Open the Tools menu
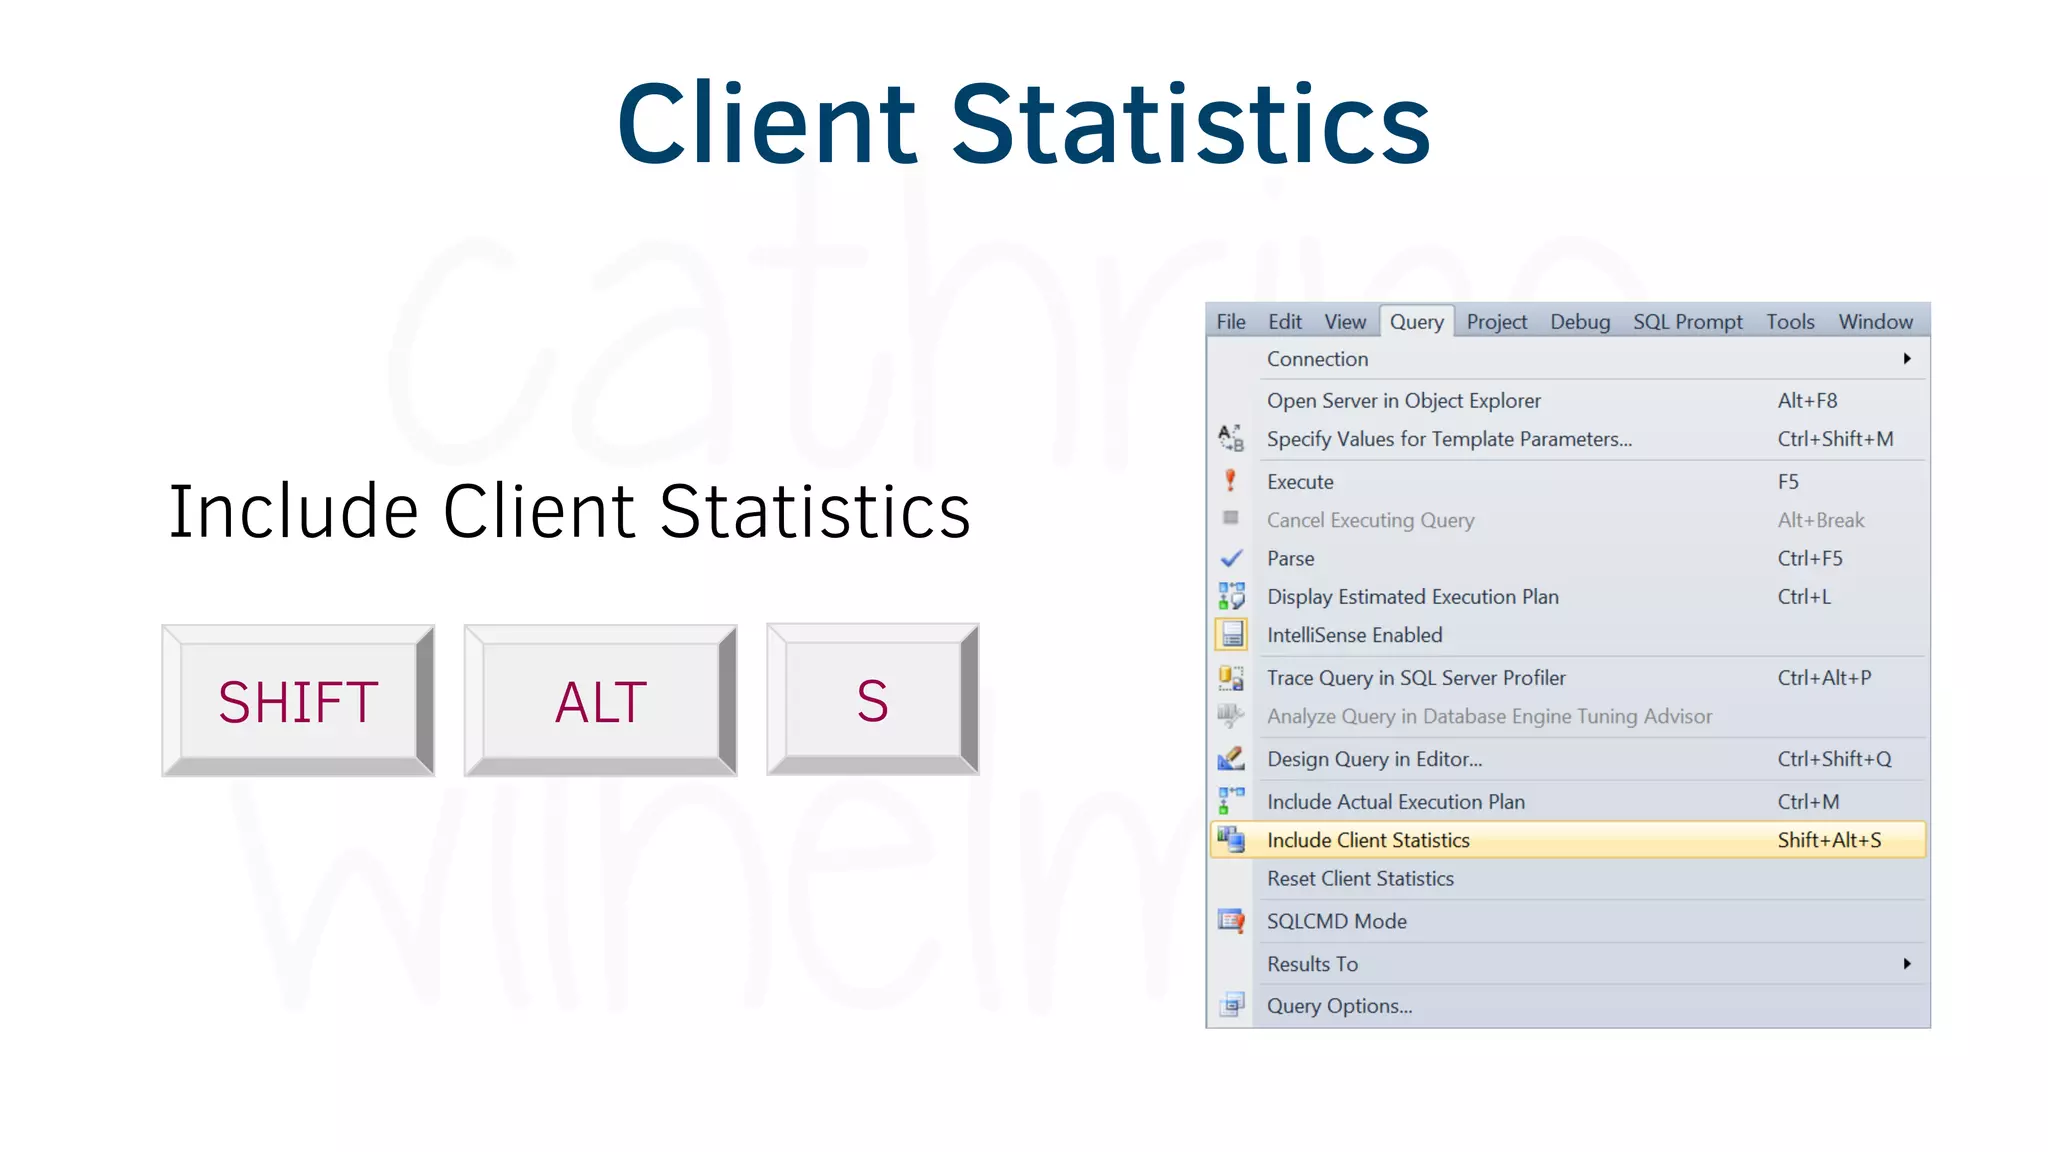The width and height of the screenshot is (2048, 1152). [1790, 322]
